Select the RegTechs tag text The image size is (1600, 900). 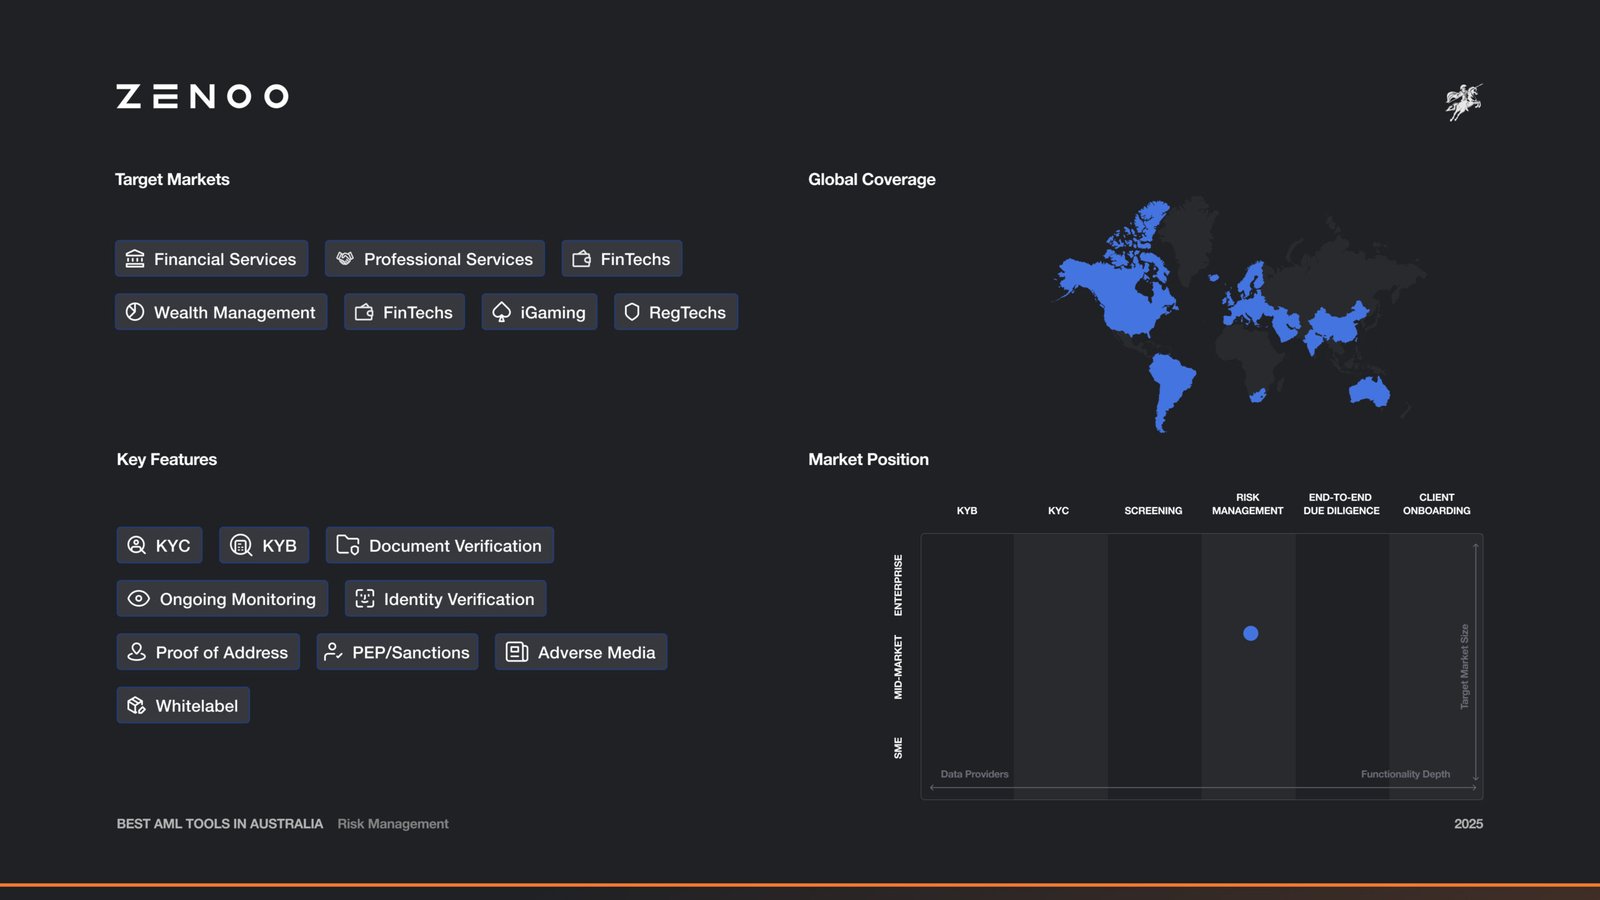click(x=687, y=313)
